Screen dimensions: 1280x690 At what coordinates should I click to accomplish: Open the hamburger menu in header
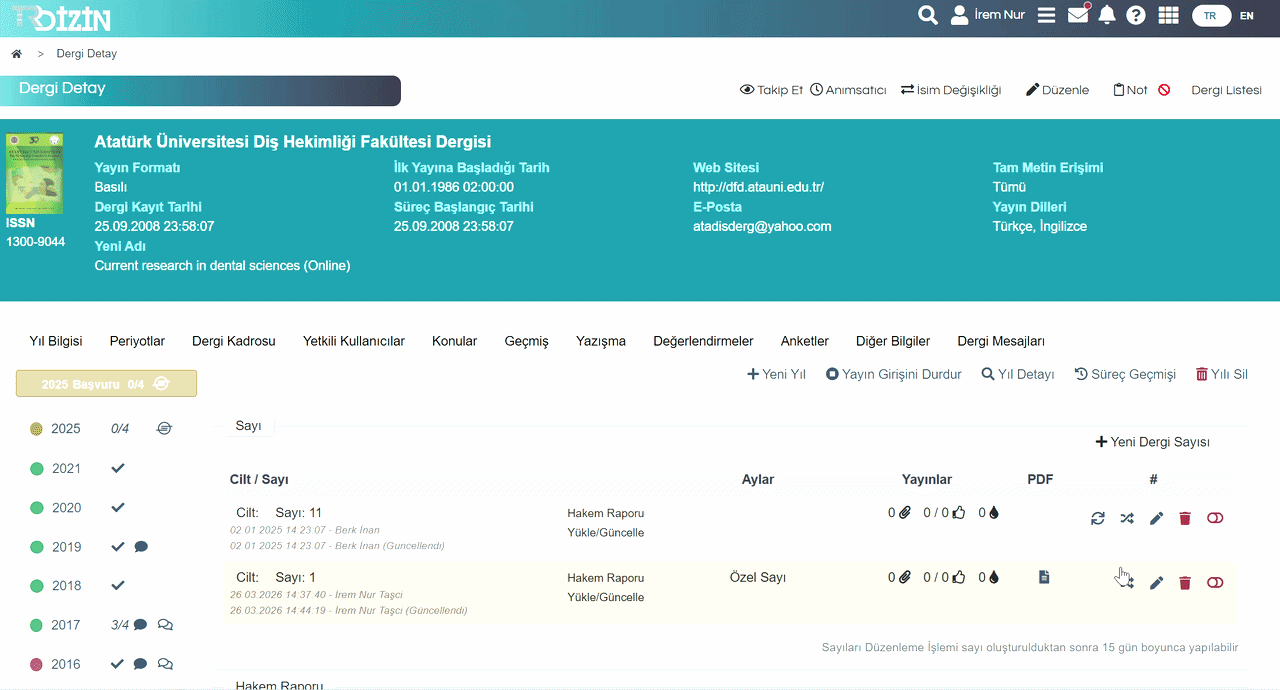click(1047, 15)
